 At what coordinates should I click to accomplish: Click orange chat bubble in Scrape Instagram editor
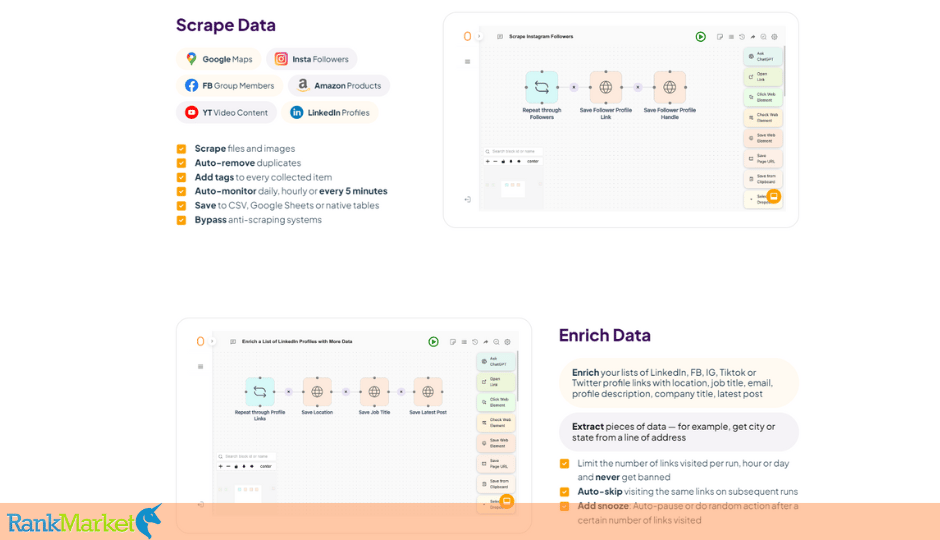point(773,197)
